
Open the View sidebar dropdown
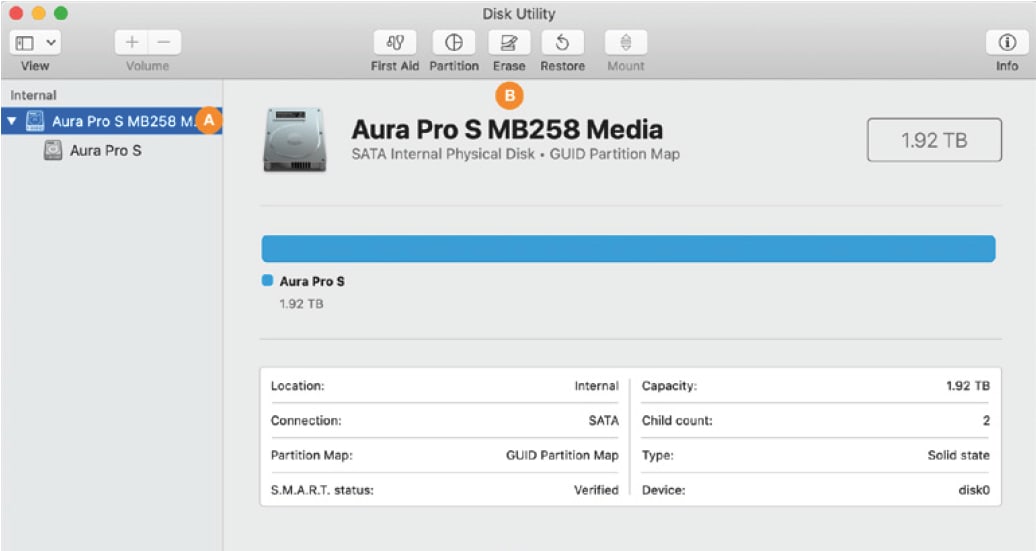[x=37, y=43]
